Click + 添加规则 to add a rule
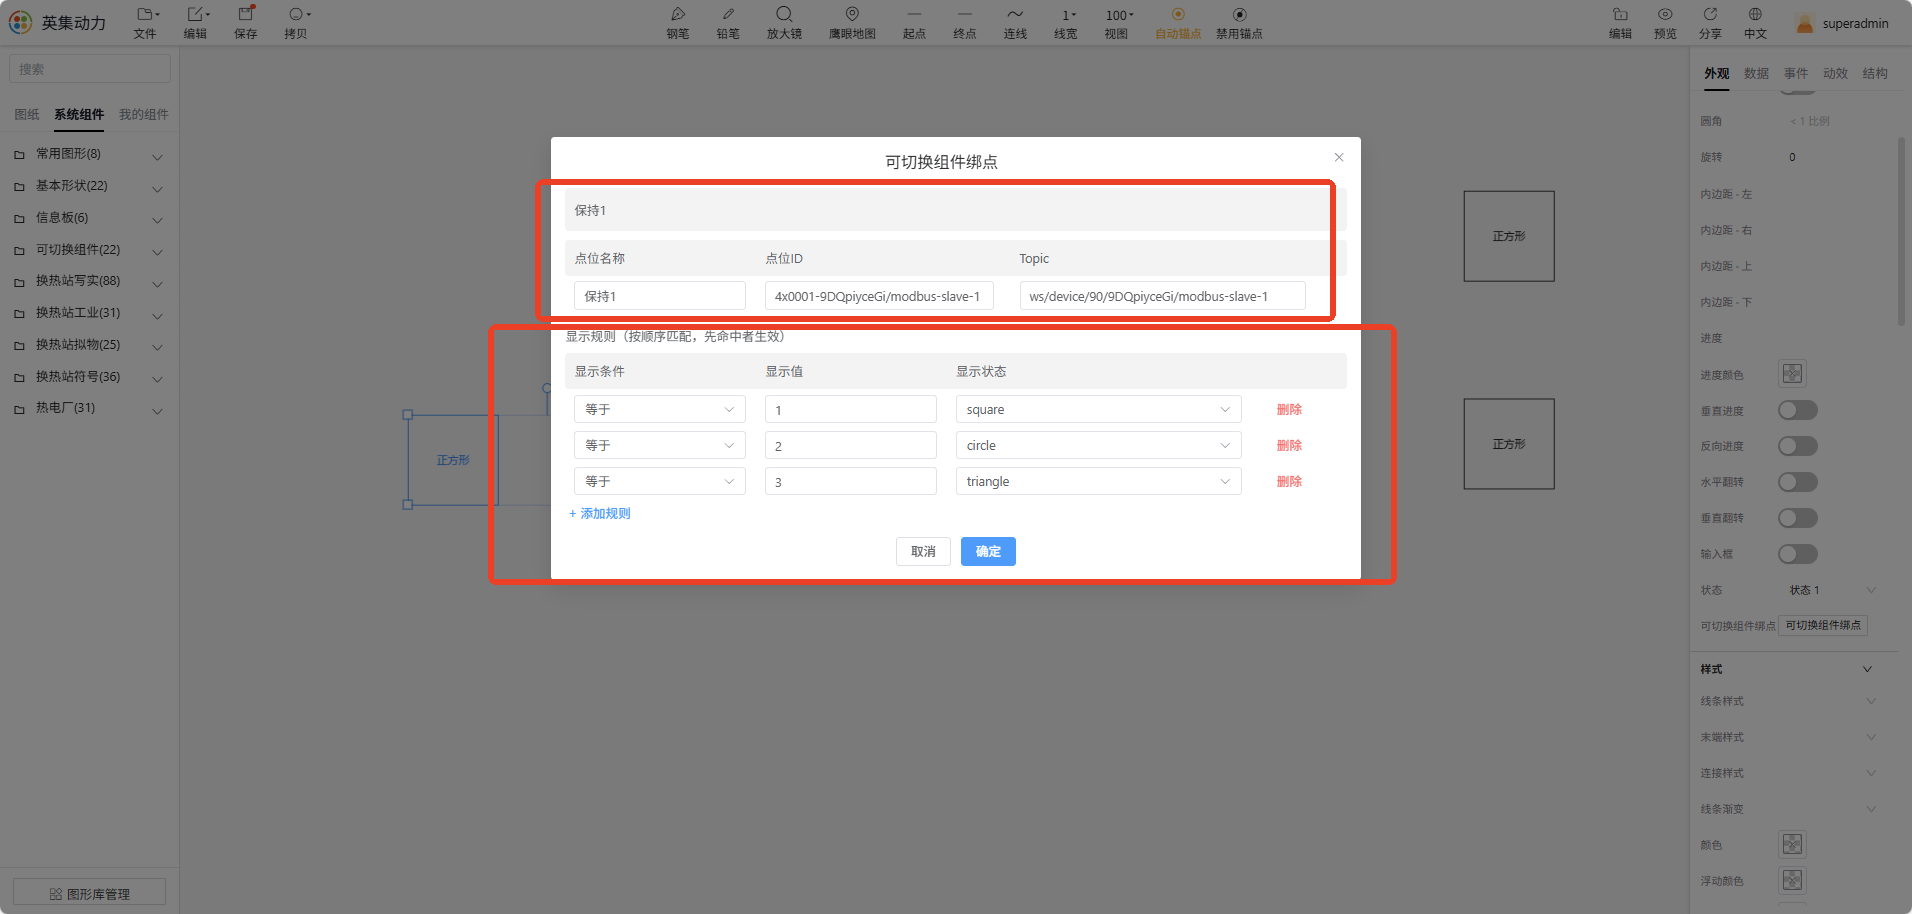 click(600, 513)
